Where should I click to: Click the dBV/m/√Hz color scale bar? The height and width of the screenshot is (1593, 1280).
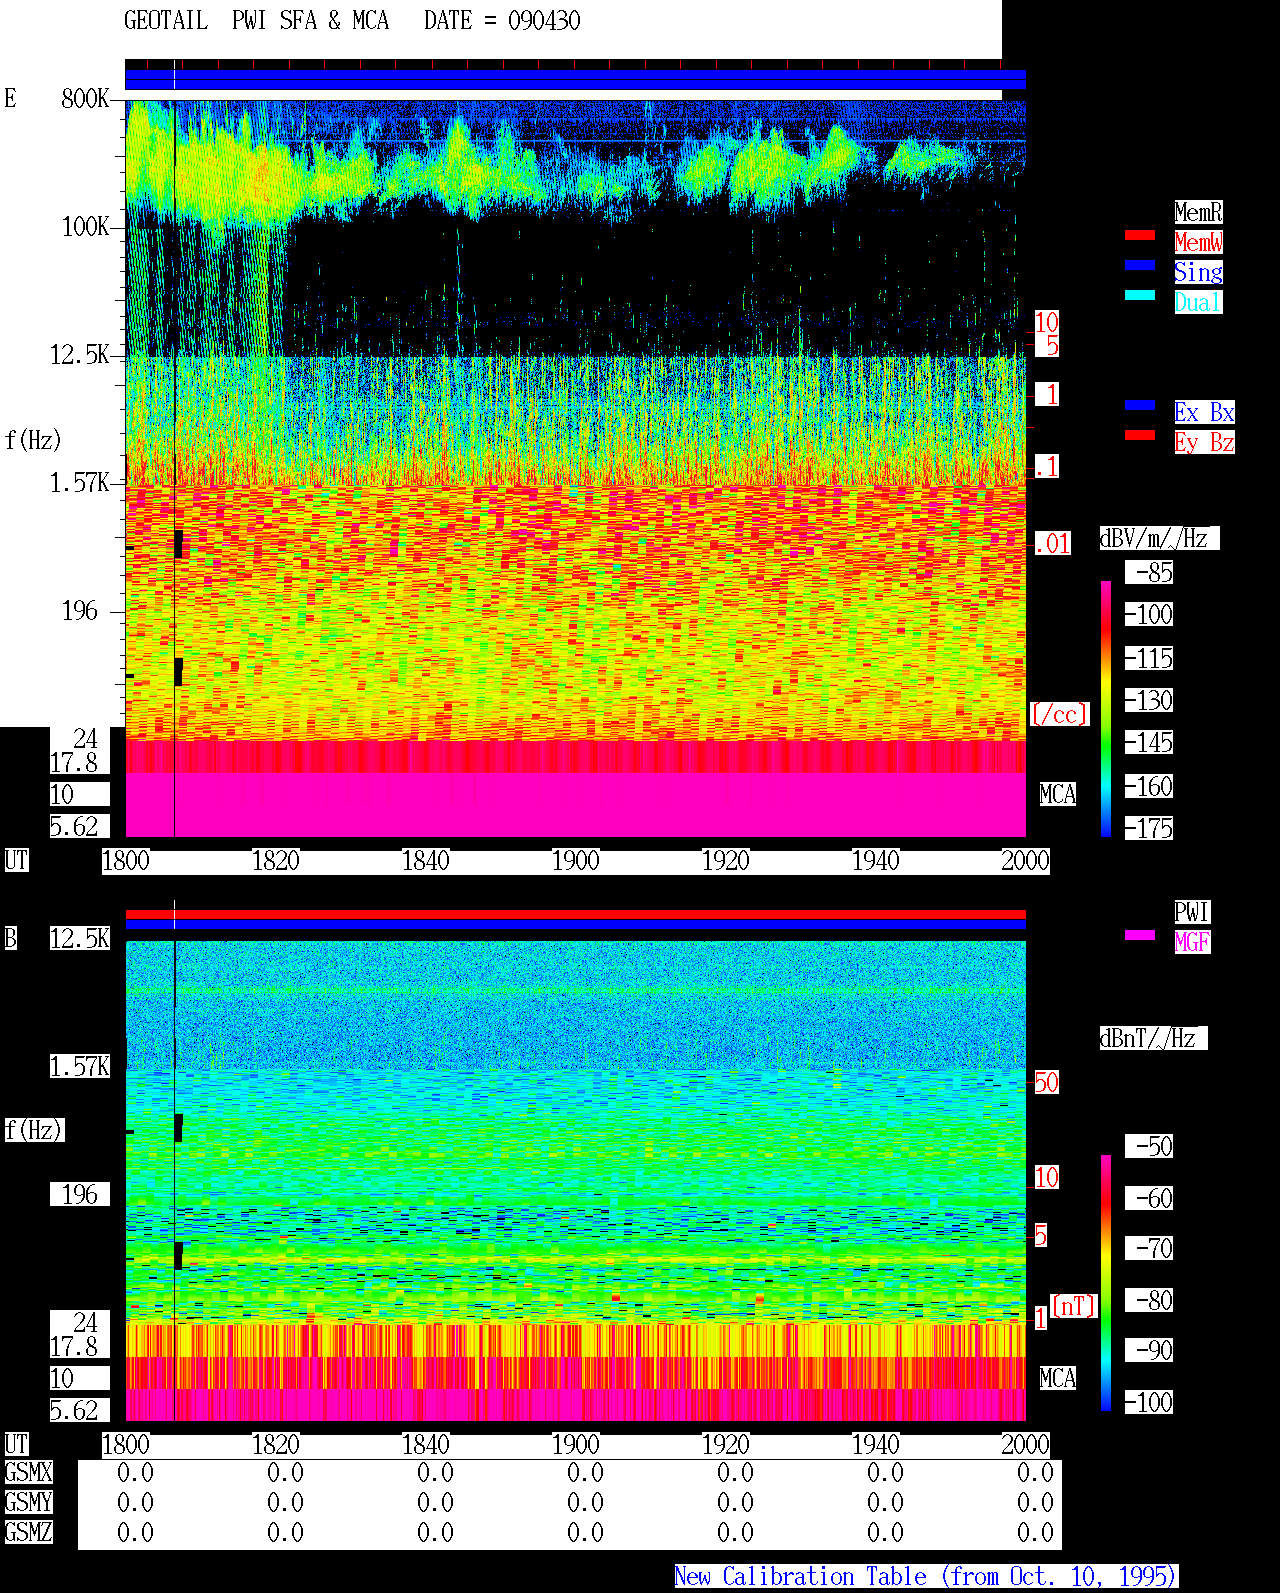[1106, 708]
